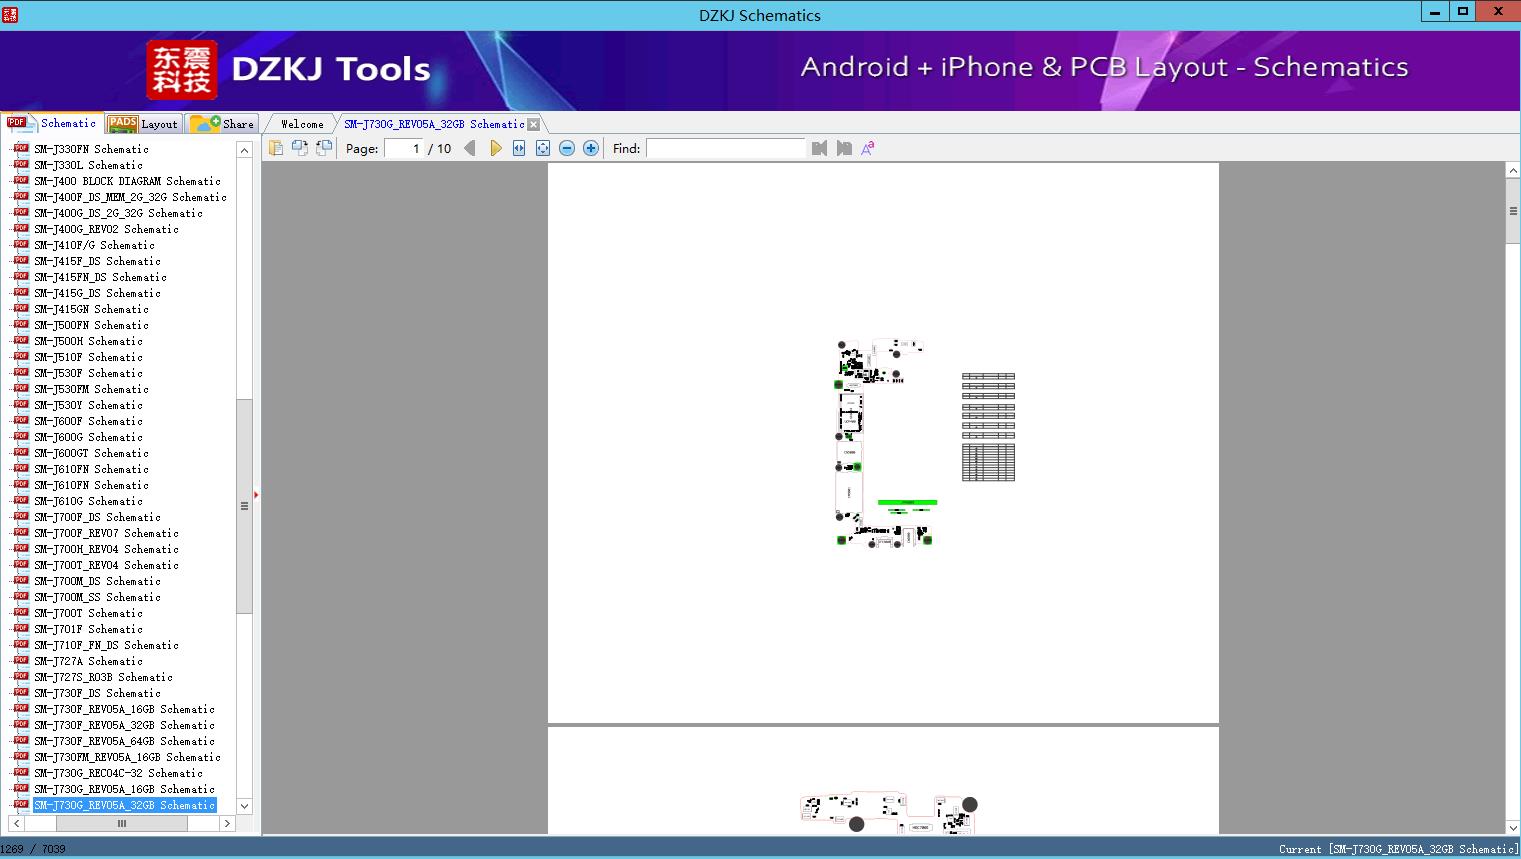Open SM-J700F_REV07 Schematic
1521x859 pixels.
coord(106,533)
